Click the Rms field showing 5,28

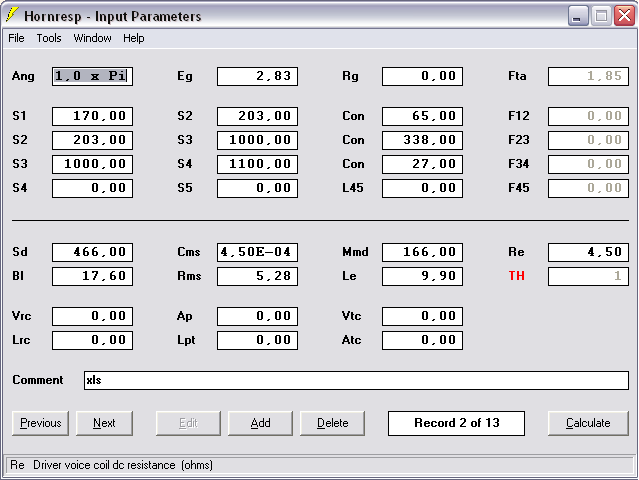point(258,276)
